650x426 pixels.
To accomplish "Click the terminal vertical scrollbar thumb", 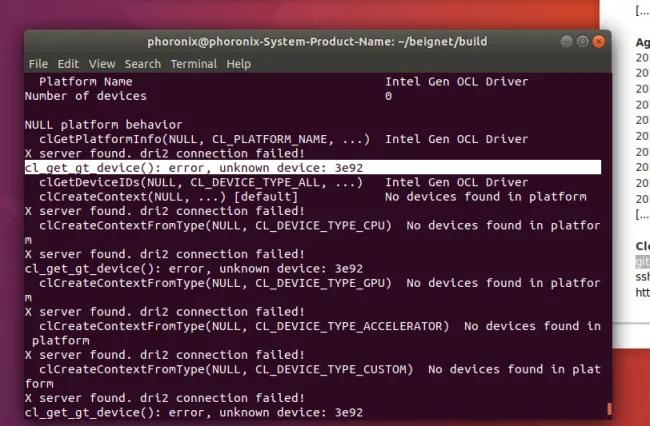I will tap(608, 409).
